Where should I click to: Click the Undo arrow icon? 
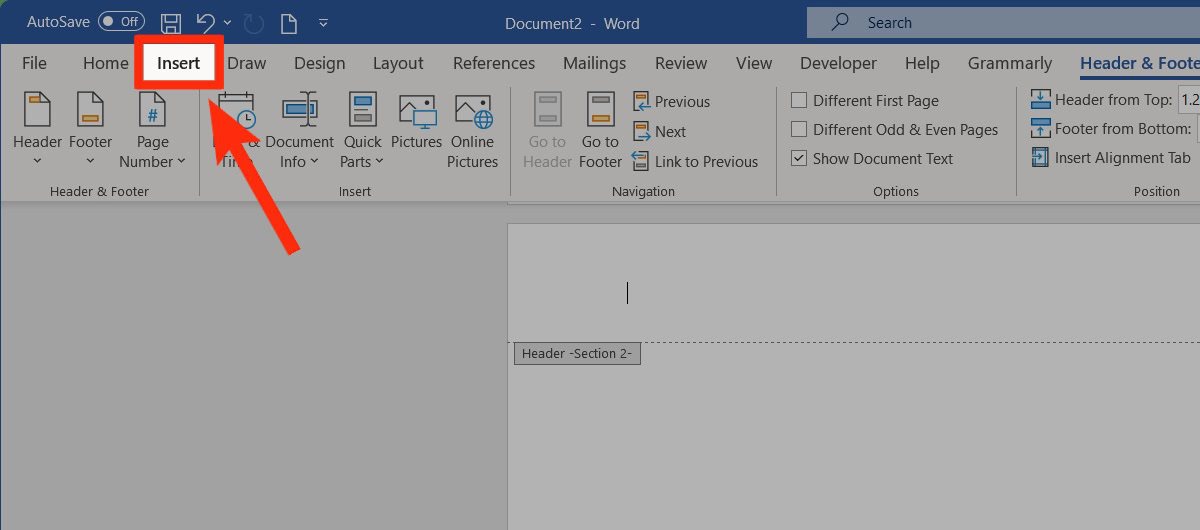(205, 22)
